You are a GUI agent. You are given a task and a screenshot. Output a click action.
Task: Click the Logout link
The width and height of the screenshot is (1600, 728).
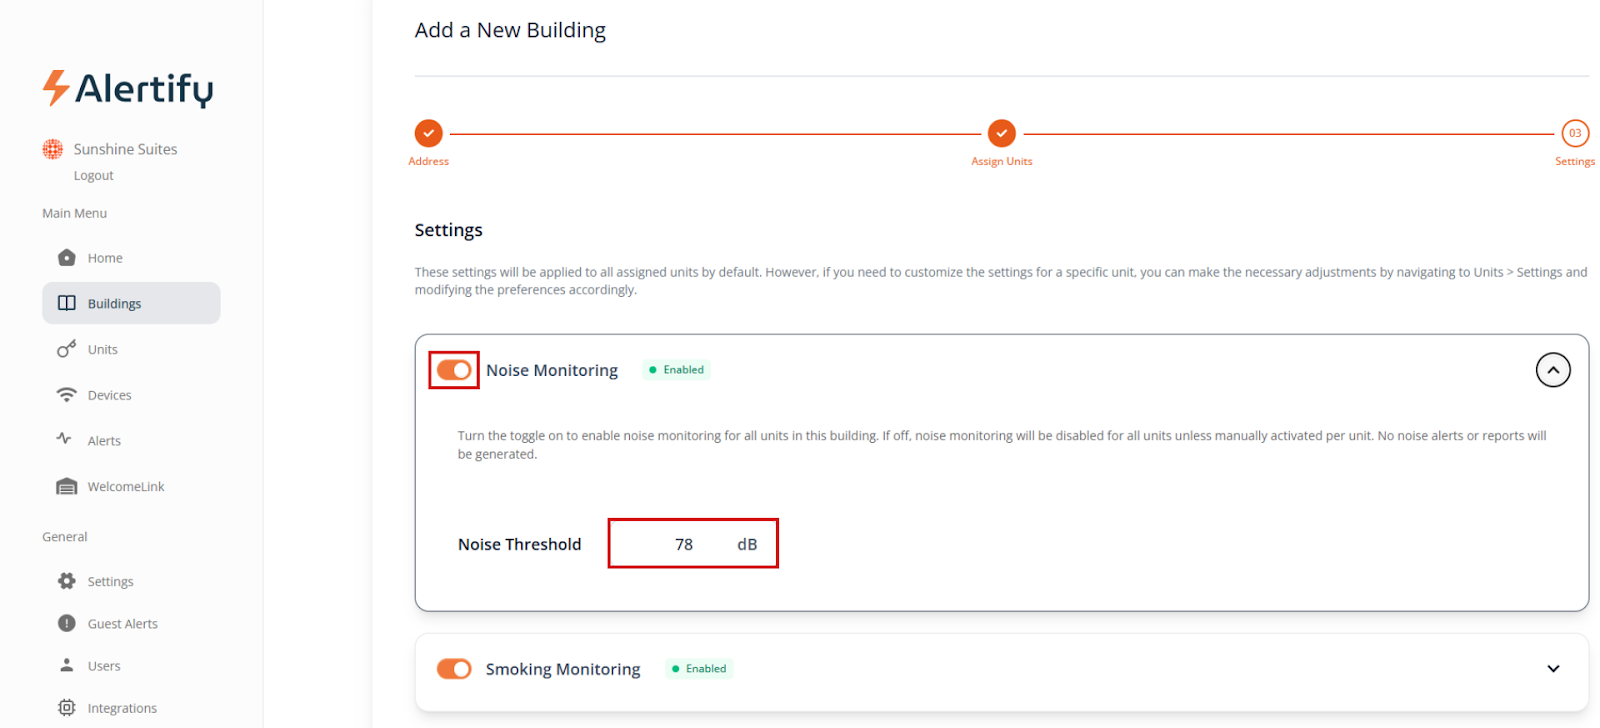click(93, 176)
